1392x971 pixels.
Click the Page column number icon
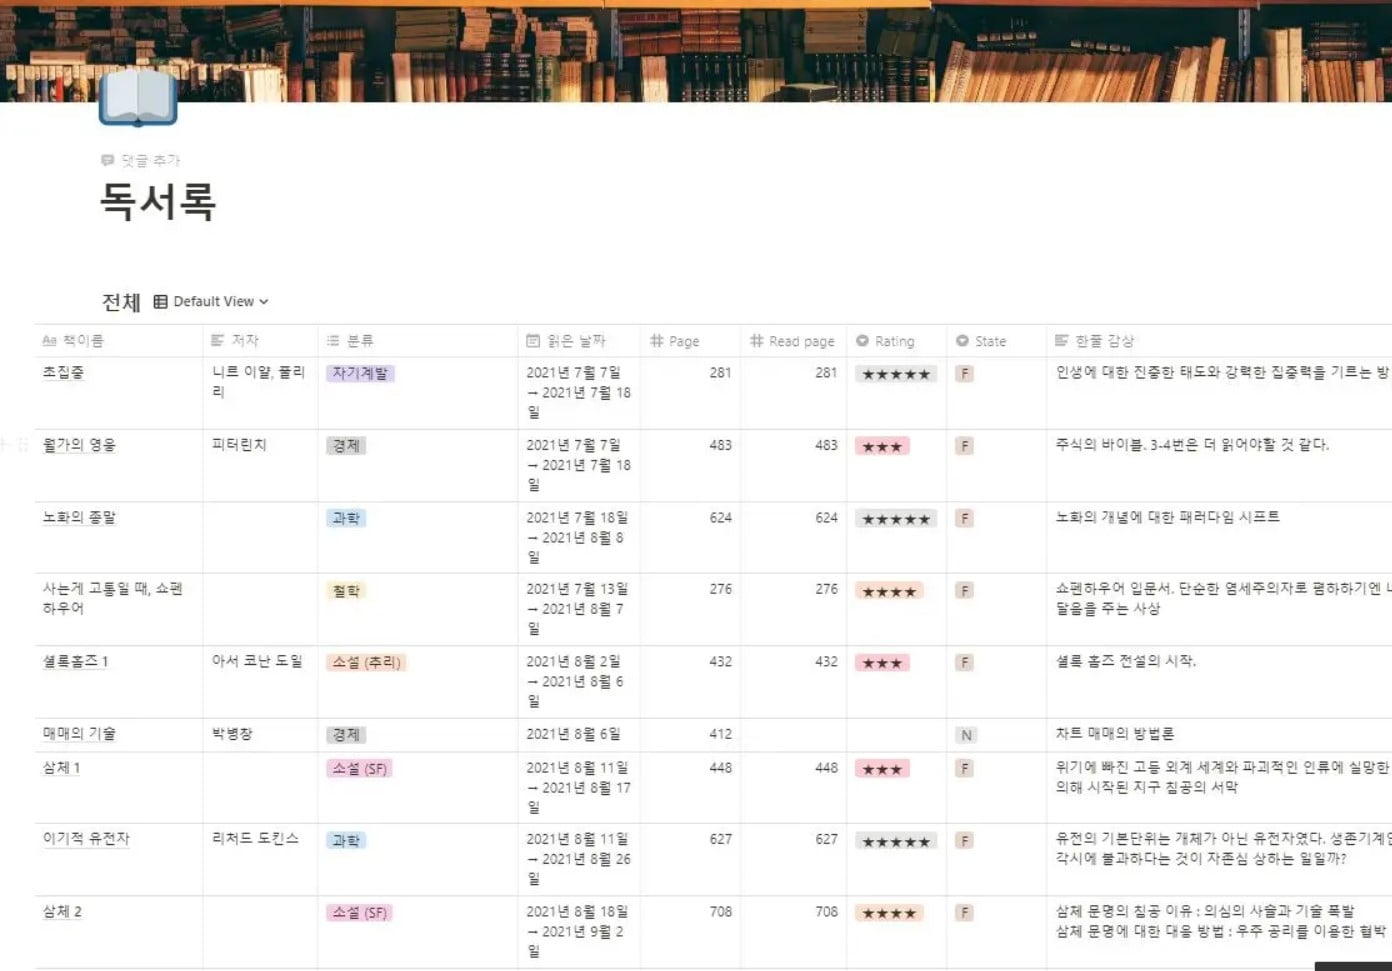[x=656, y=341]
